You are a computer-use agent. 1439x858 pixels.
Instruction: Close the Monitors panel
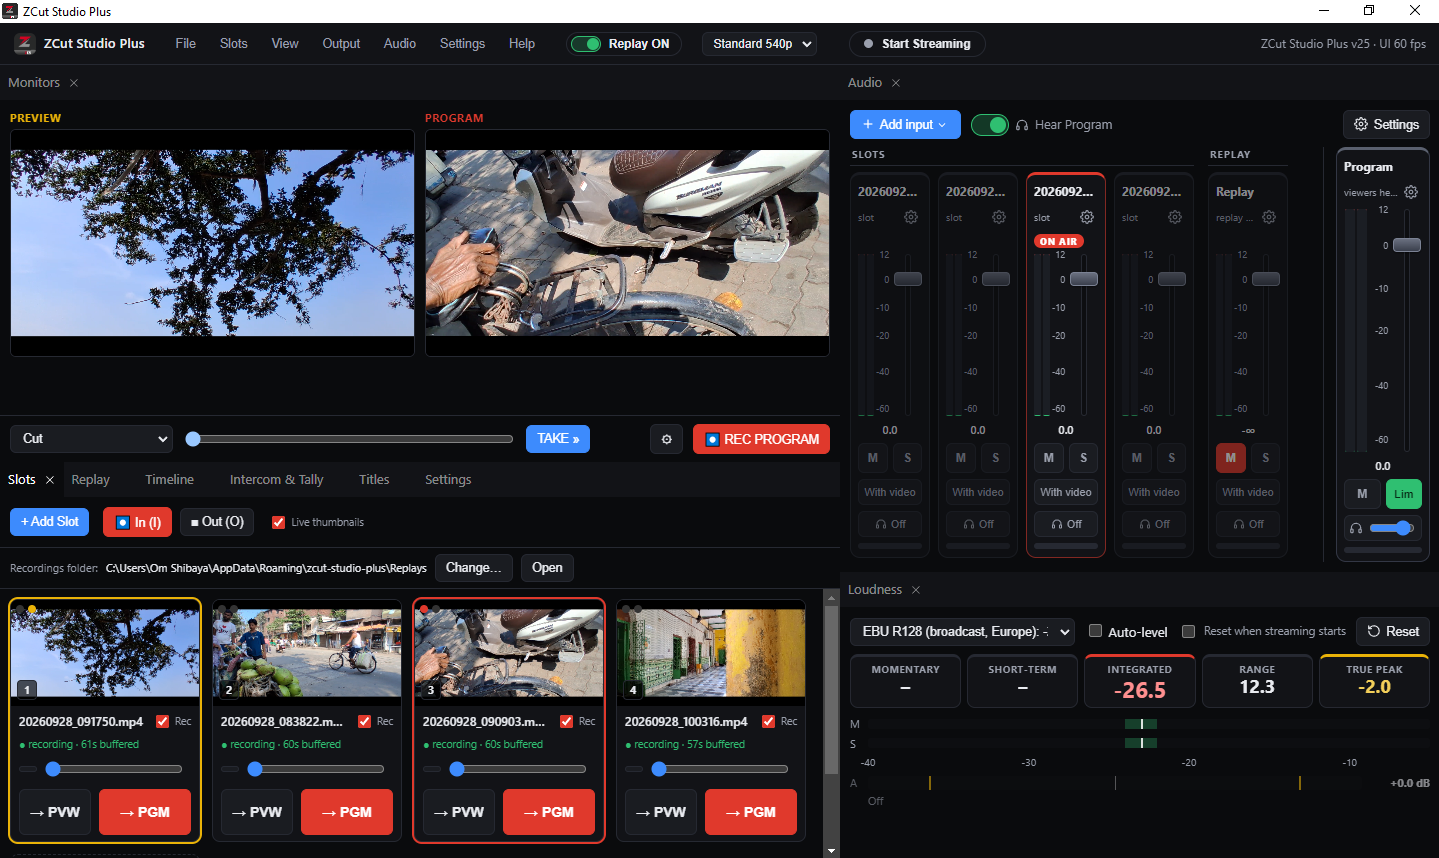click(x=74, y=83)
